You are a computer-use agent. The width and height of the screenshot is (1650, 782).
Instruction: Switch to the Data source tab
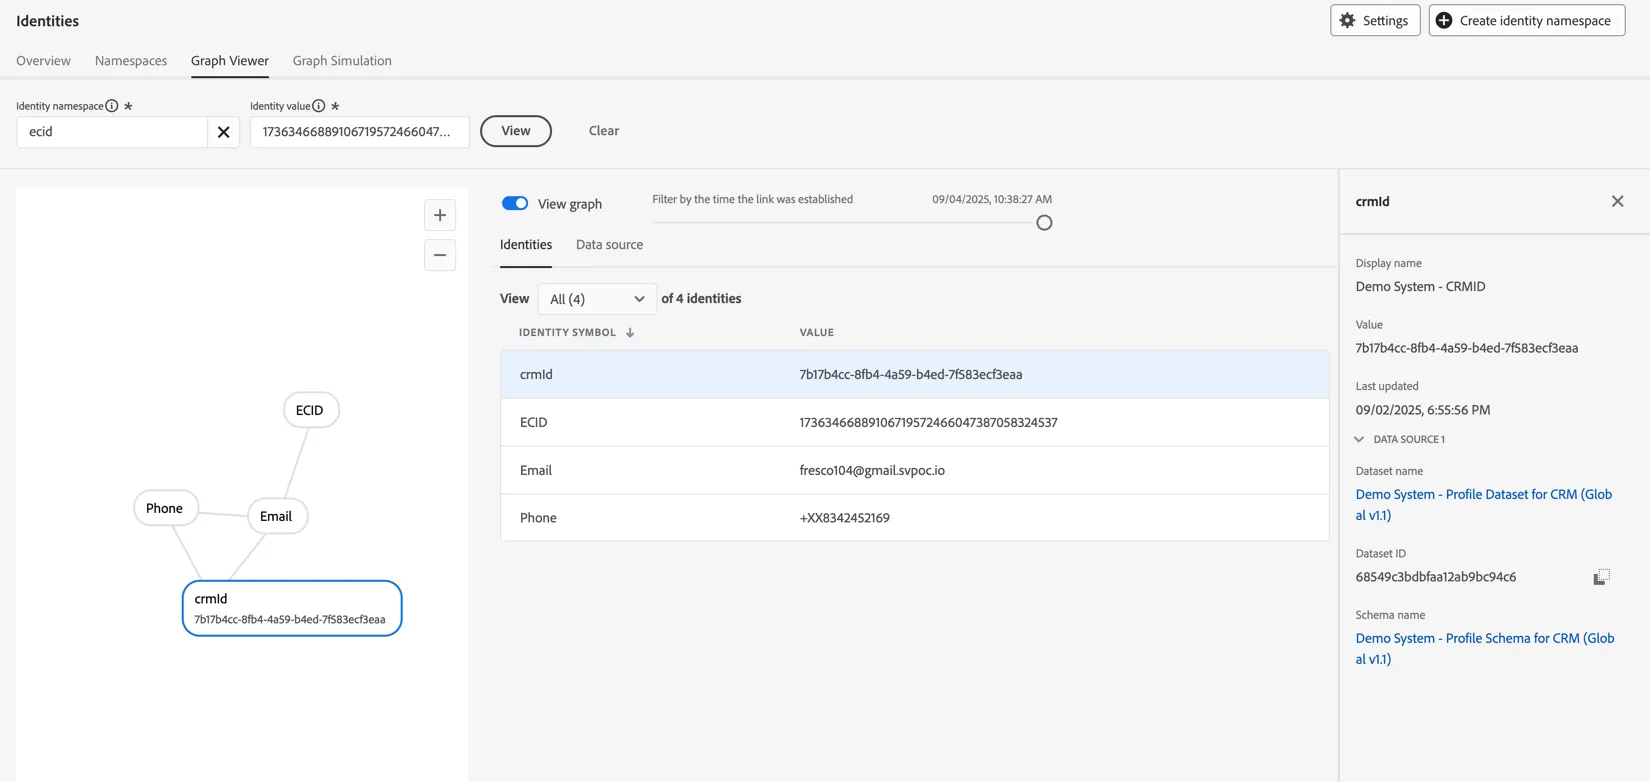click(609, 244)
